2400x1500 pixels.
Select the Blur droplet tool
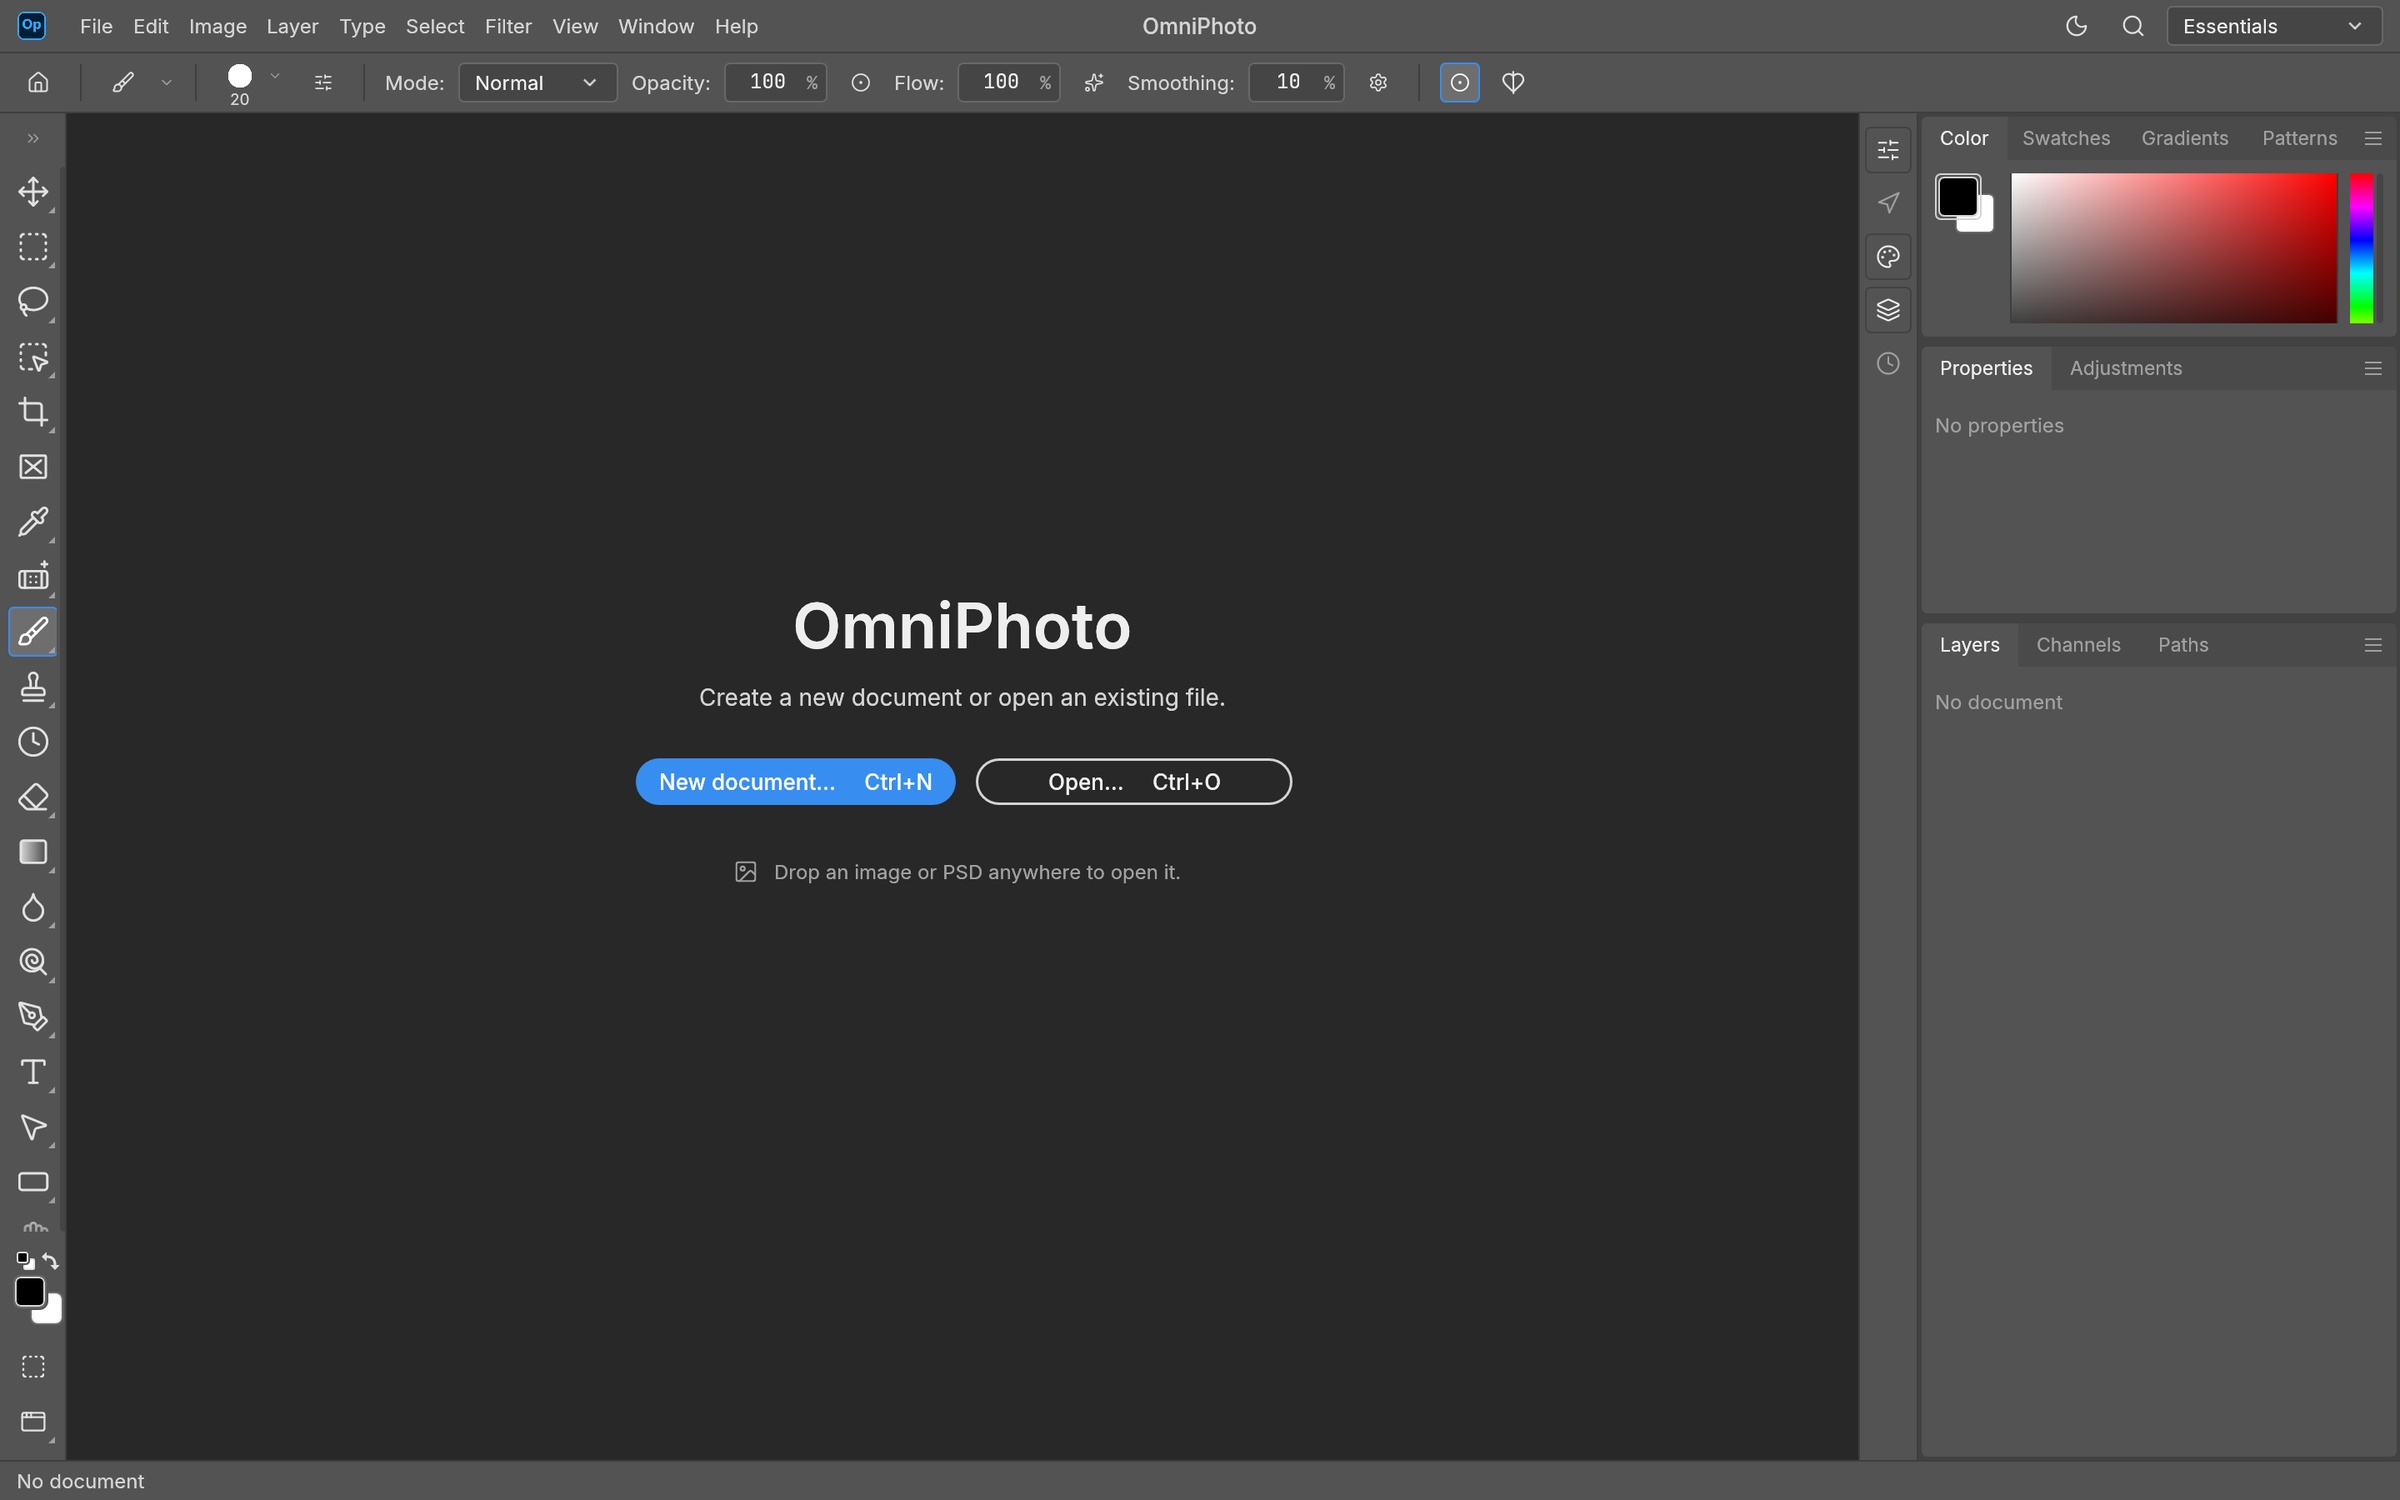pyautogui.click(x=33, y=907)
